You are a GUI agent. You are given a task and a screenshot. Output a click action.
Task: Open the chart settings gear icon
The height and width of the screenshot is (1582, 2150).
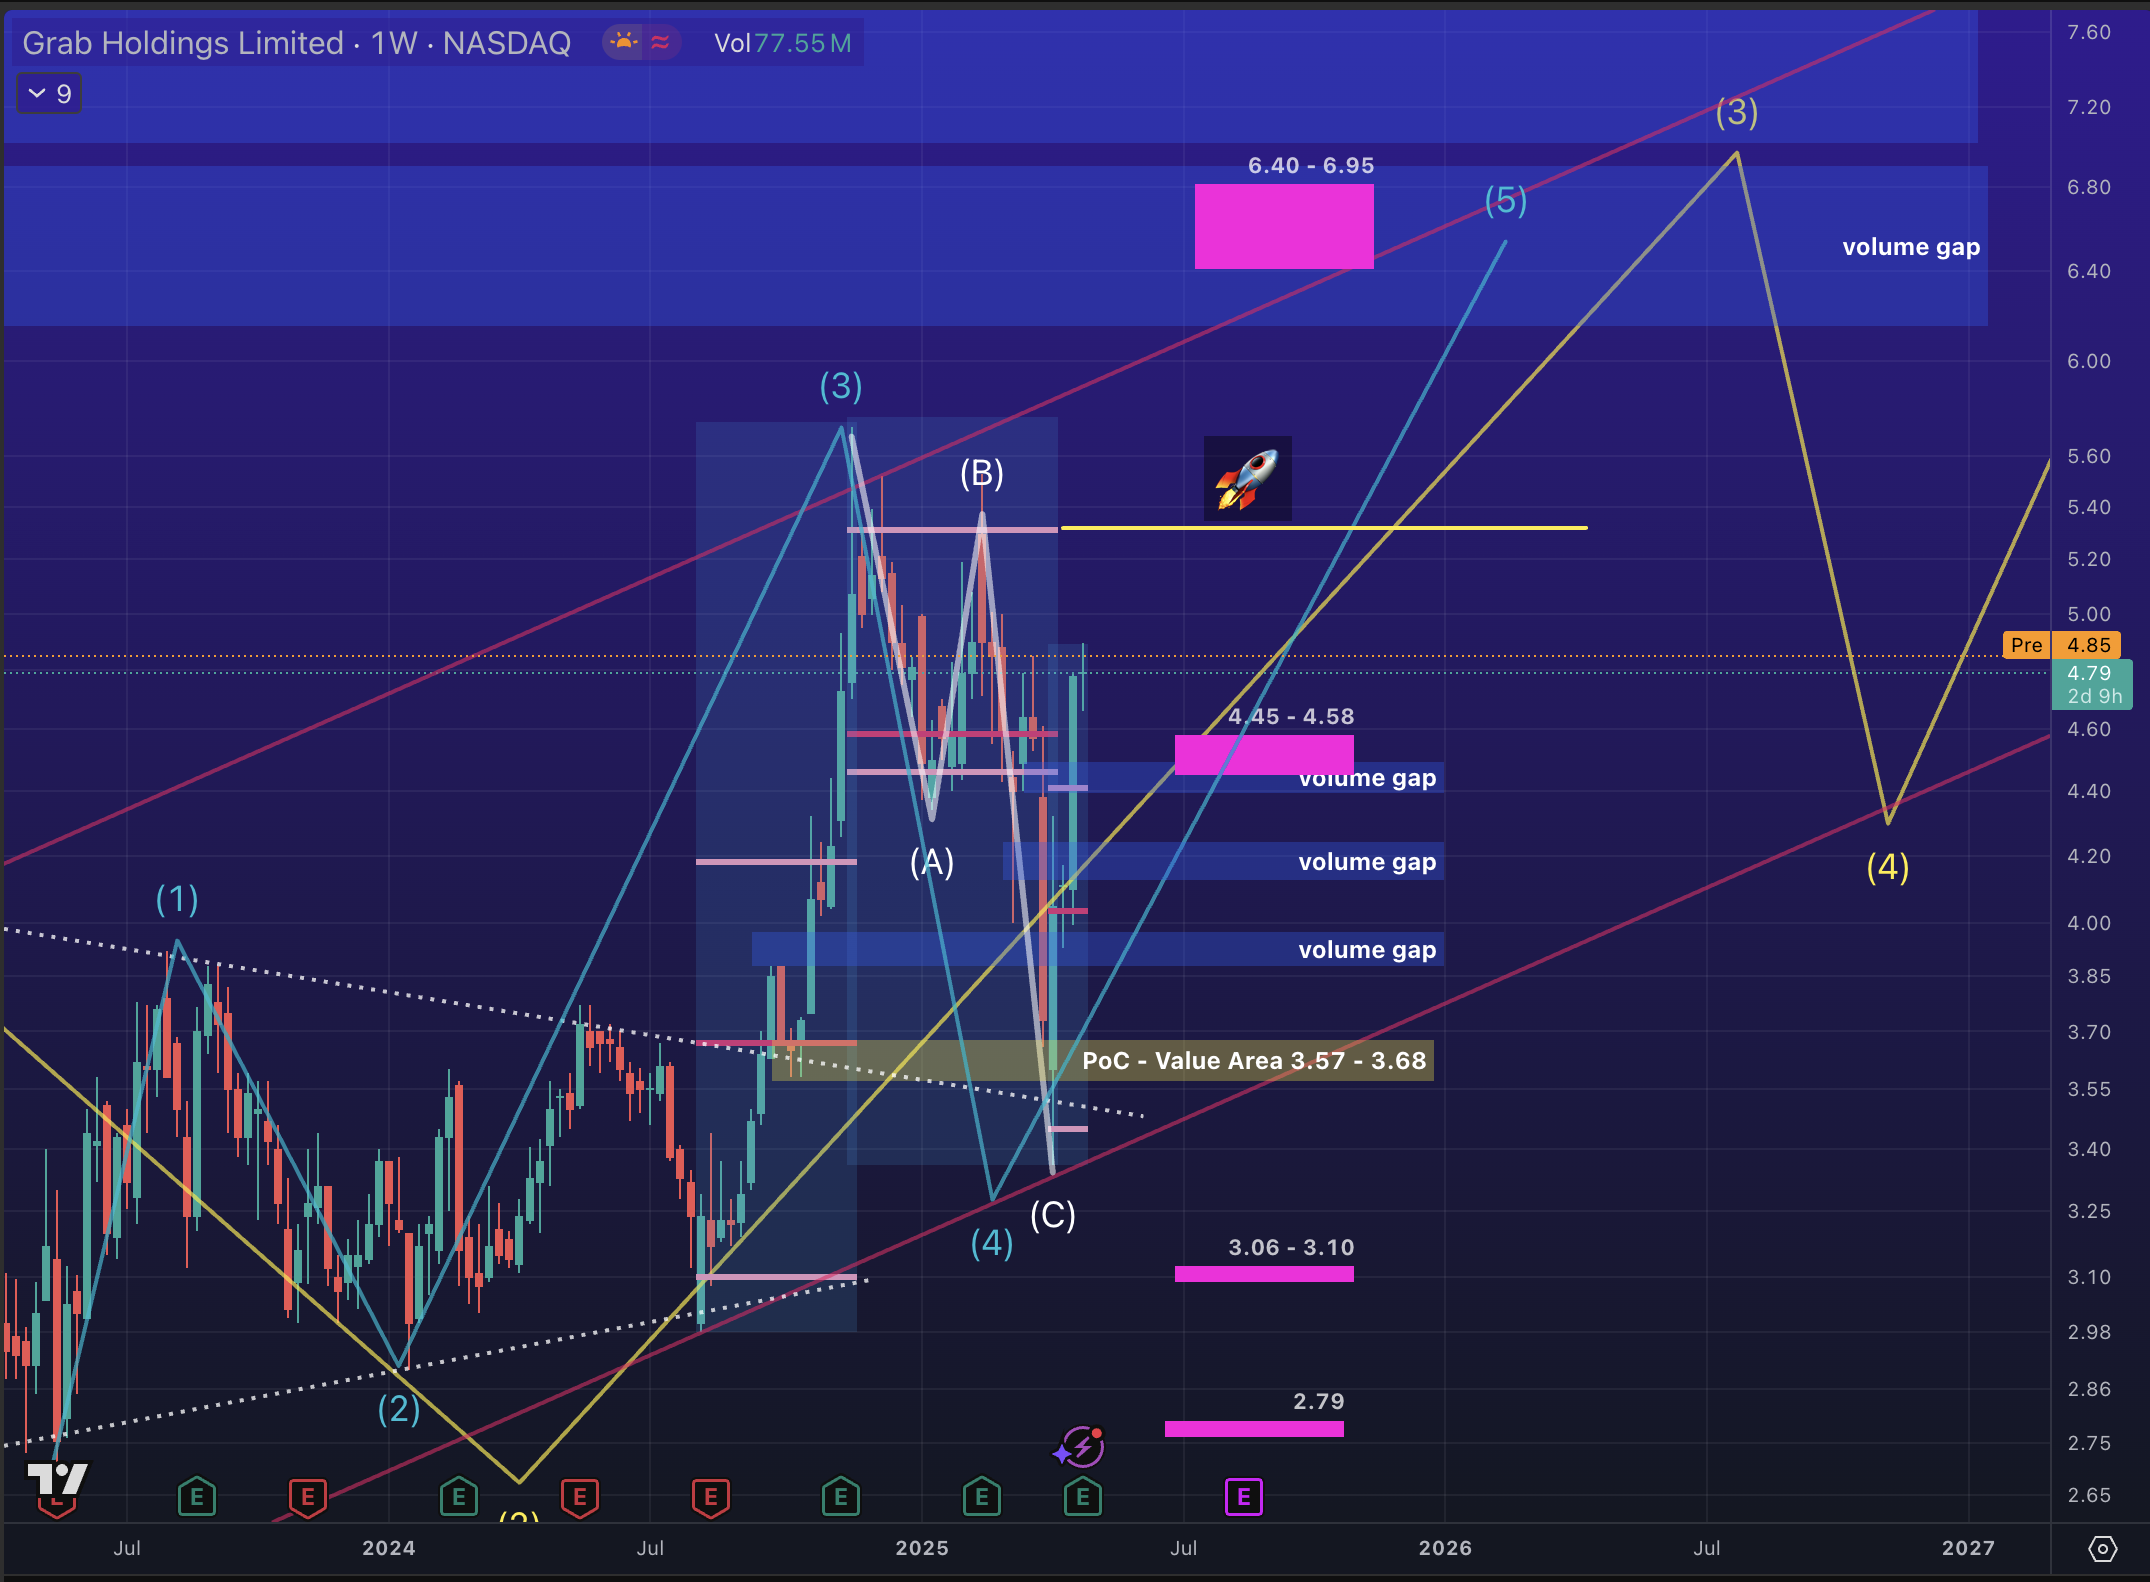click(2102, 1549)
